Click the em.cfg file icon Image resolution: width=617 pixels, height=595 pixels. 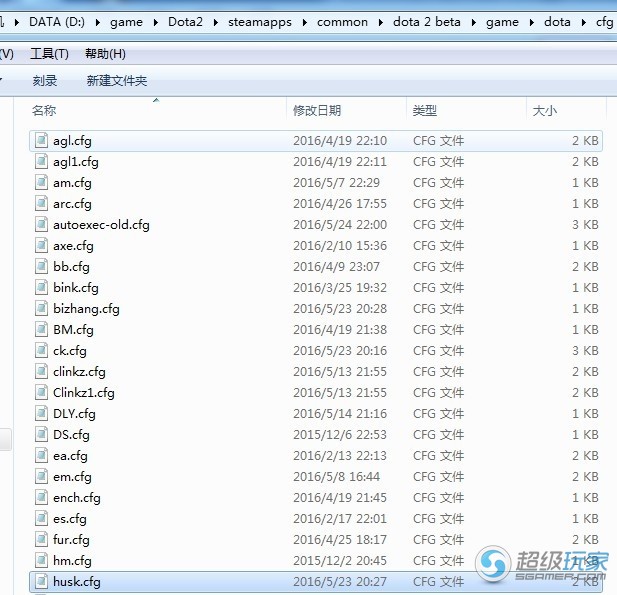pyautogui.click(x=41, y=476)
